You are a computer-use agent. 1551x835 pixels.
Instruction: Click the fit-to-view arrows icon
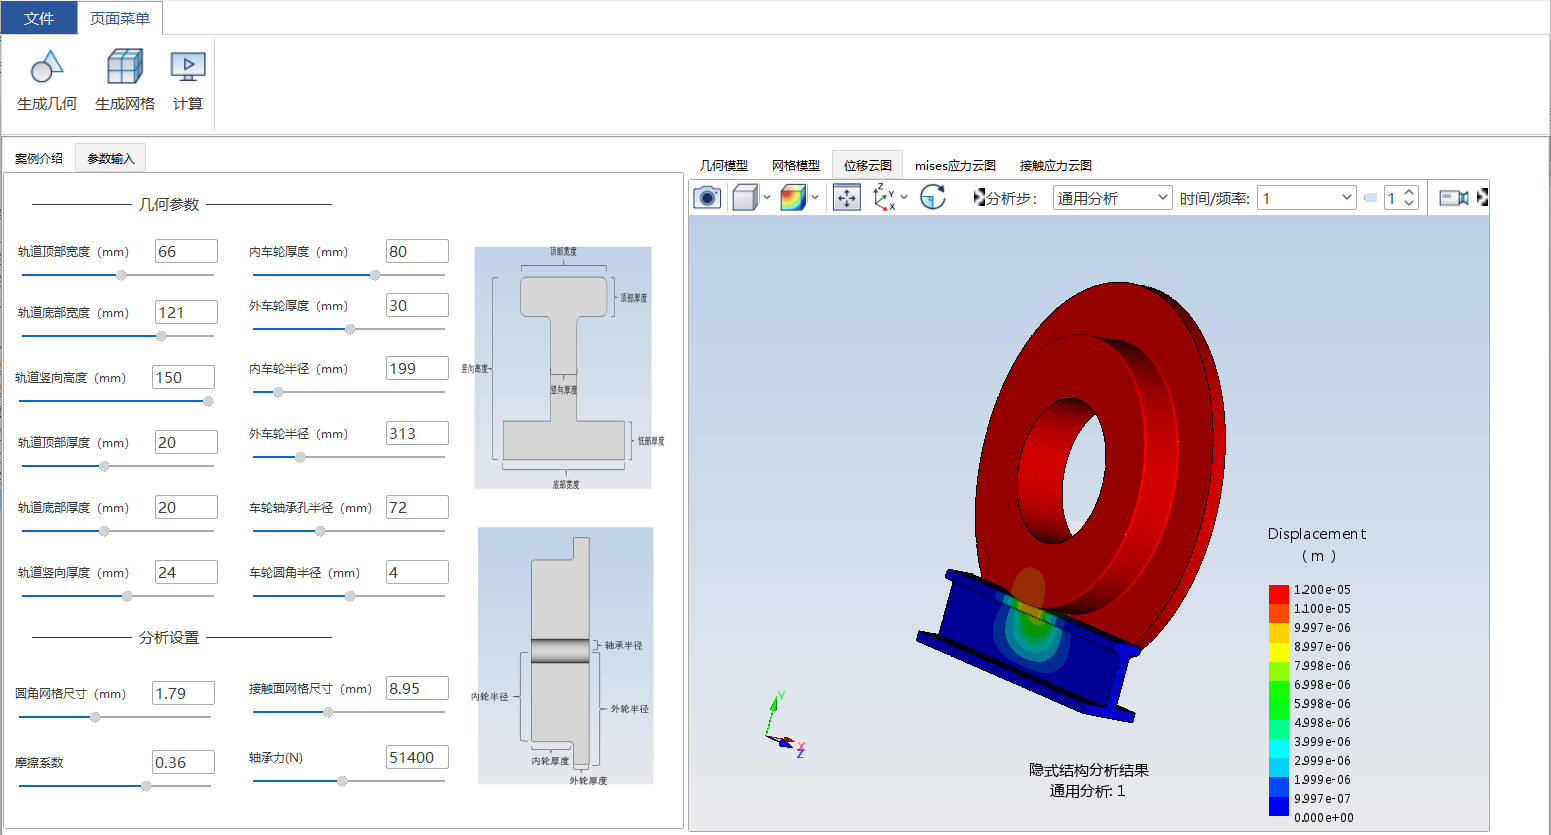[847, 198]
